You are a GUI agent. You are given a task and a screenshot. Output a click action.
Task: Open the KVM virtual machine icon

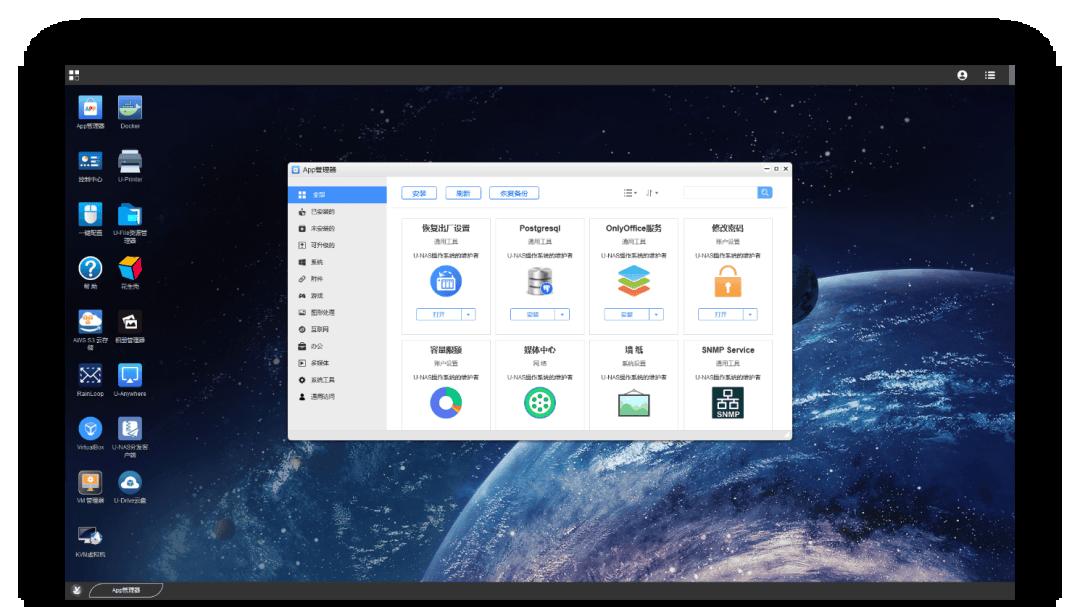90,536
